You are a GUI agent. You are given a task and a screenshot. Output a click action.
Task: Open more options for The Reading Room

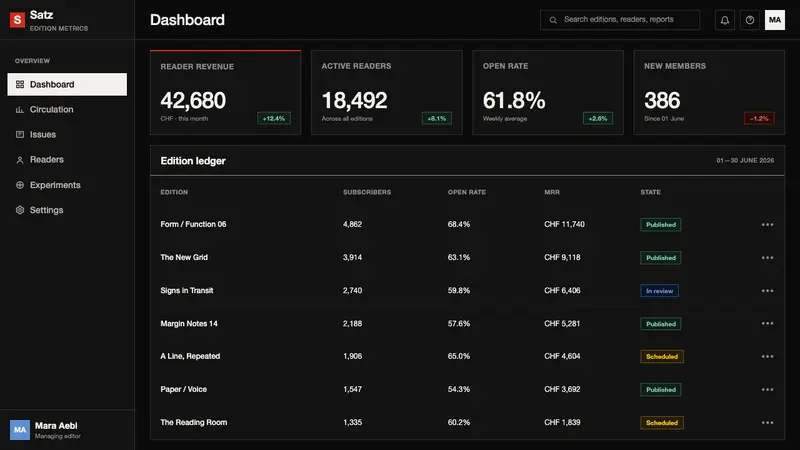coord(767,422)
